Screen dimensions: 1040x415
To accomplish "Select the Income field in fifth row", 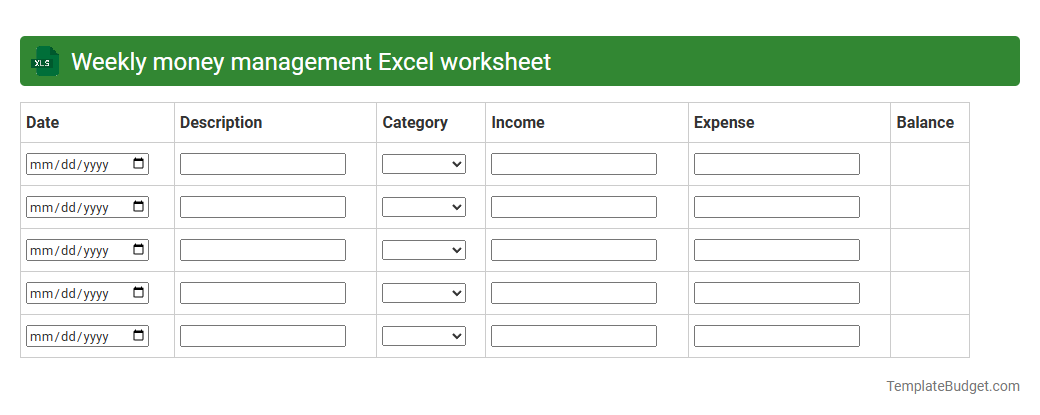I will click(574, 336).
